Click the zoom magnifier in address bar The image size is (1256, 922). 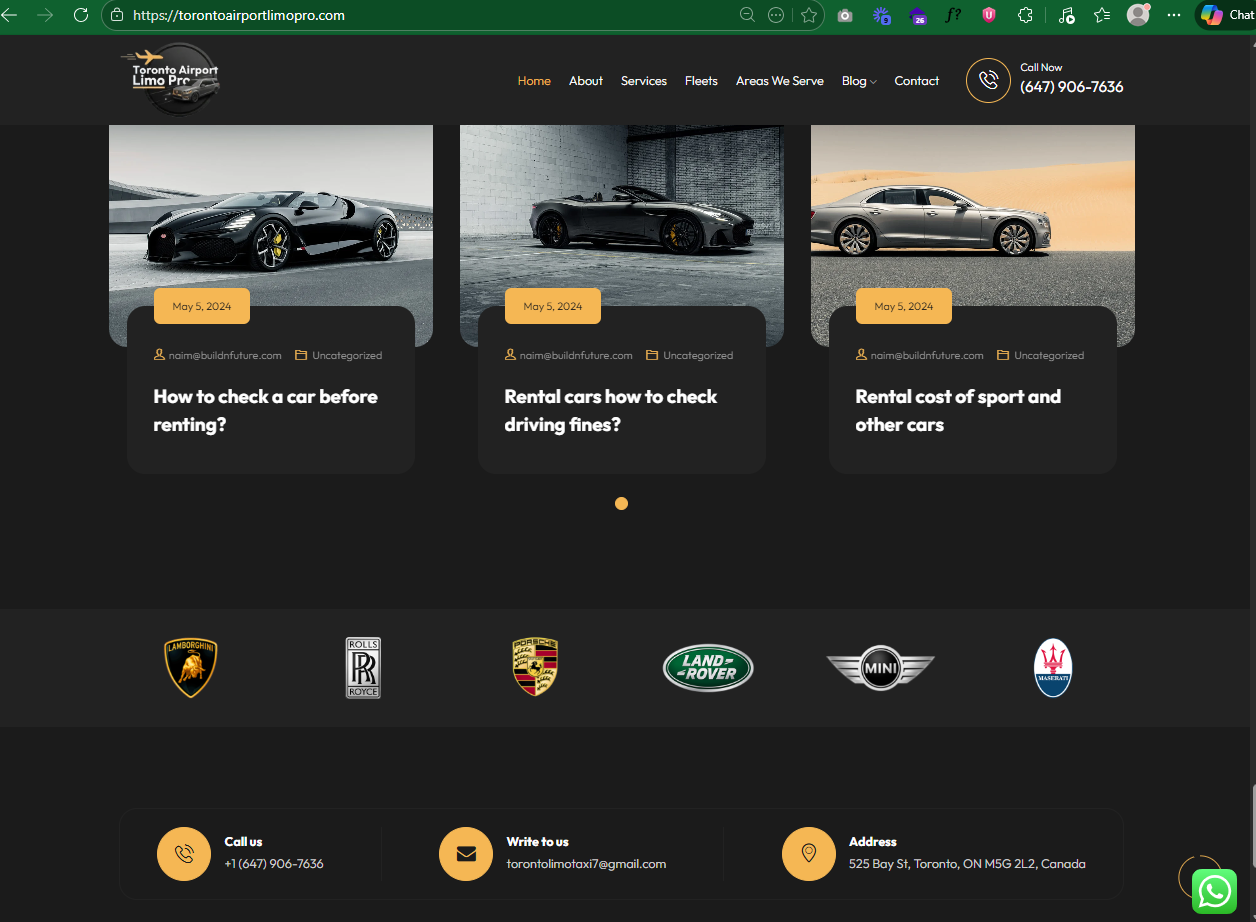pyautogui.click(x=747, y=15)
